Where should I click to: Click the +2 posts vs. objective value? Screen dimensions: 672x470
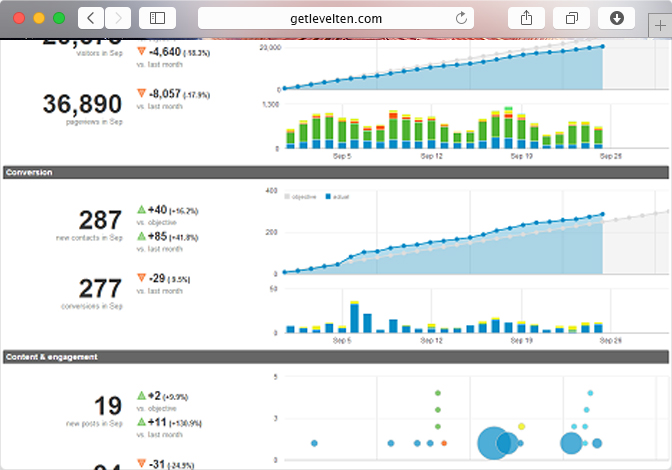point(154,396)
